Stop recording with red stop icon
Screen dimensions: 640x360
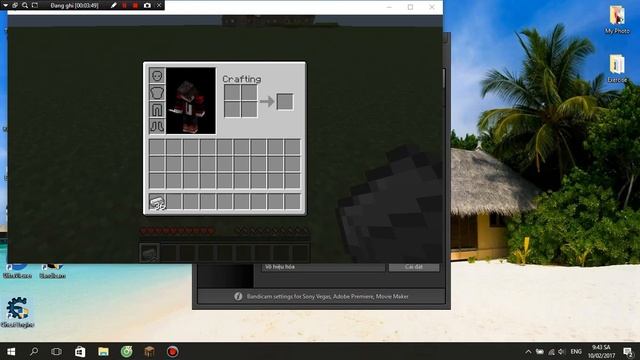point(135,5)
